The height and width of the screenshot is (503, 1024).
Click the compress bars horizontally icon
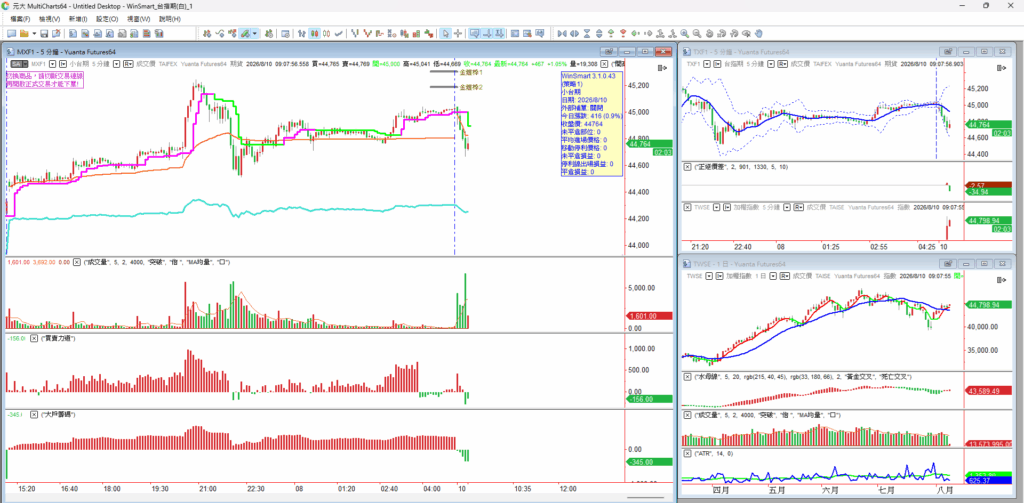coord(562,33)
